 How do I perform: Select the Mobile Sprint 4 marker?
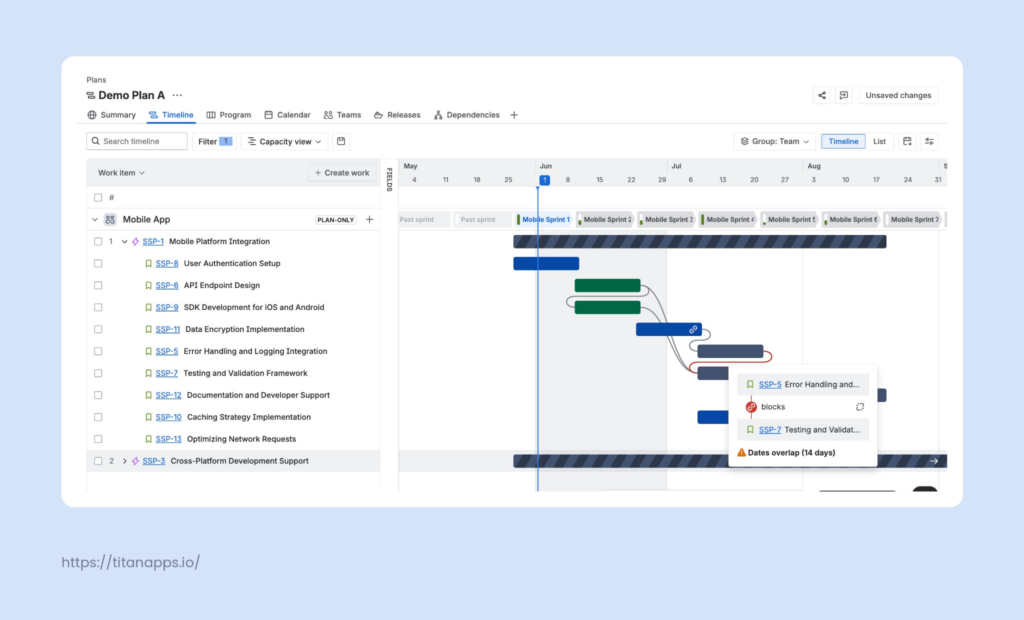728,220
